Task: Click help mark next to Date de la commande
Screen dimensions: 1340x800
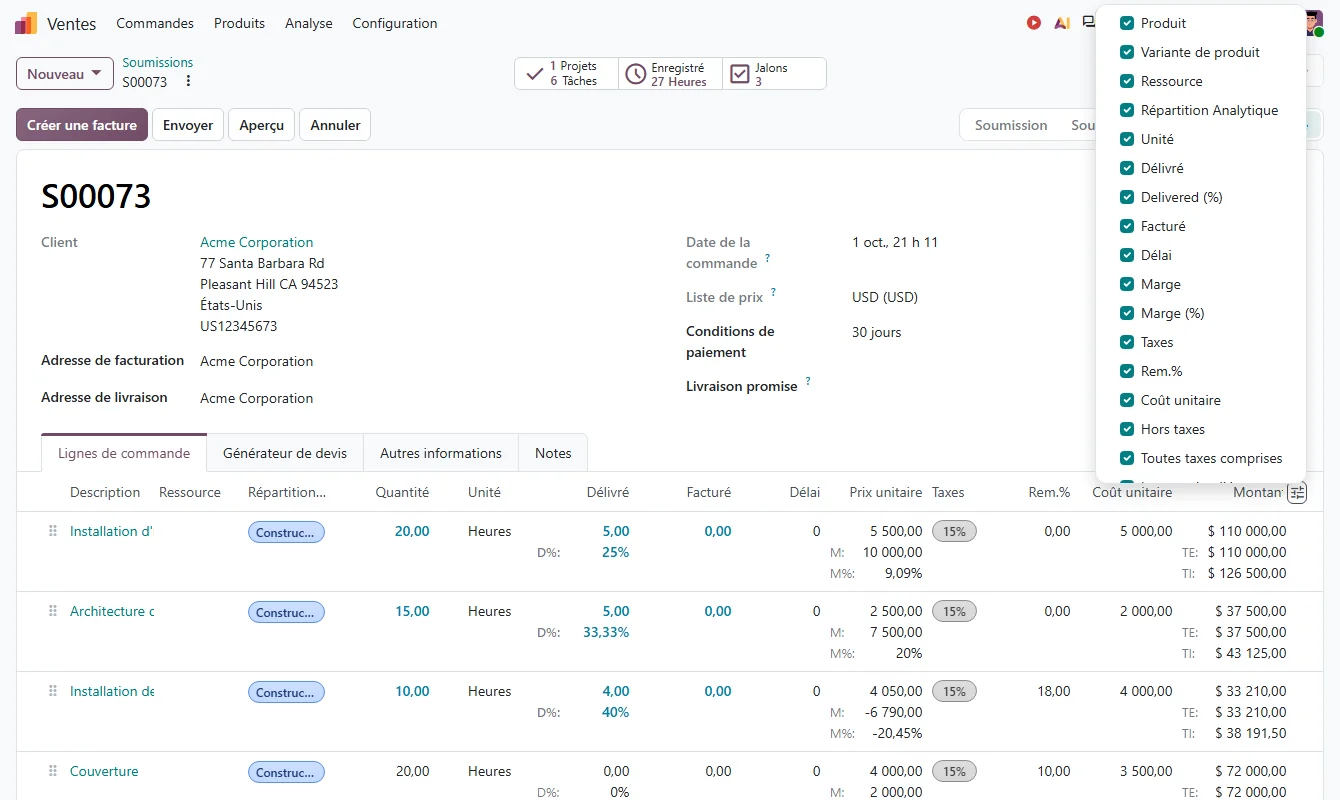Action: [768, 258]
